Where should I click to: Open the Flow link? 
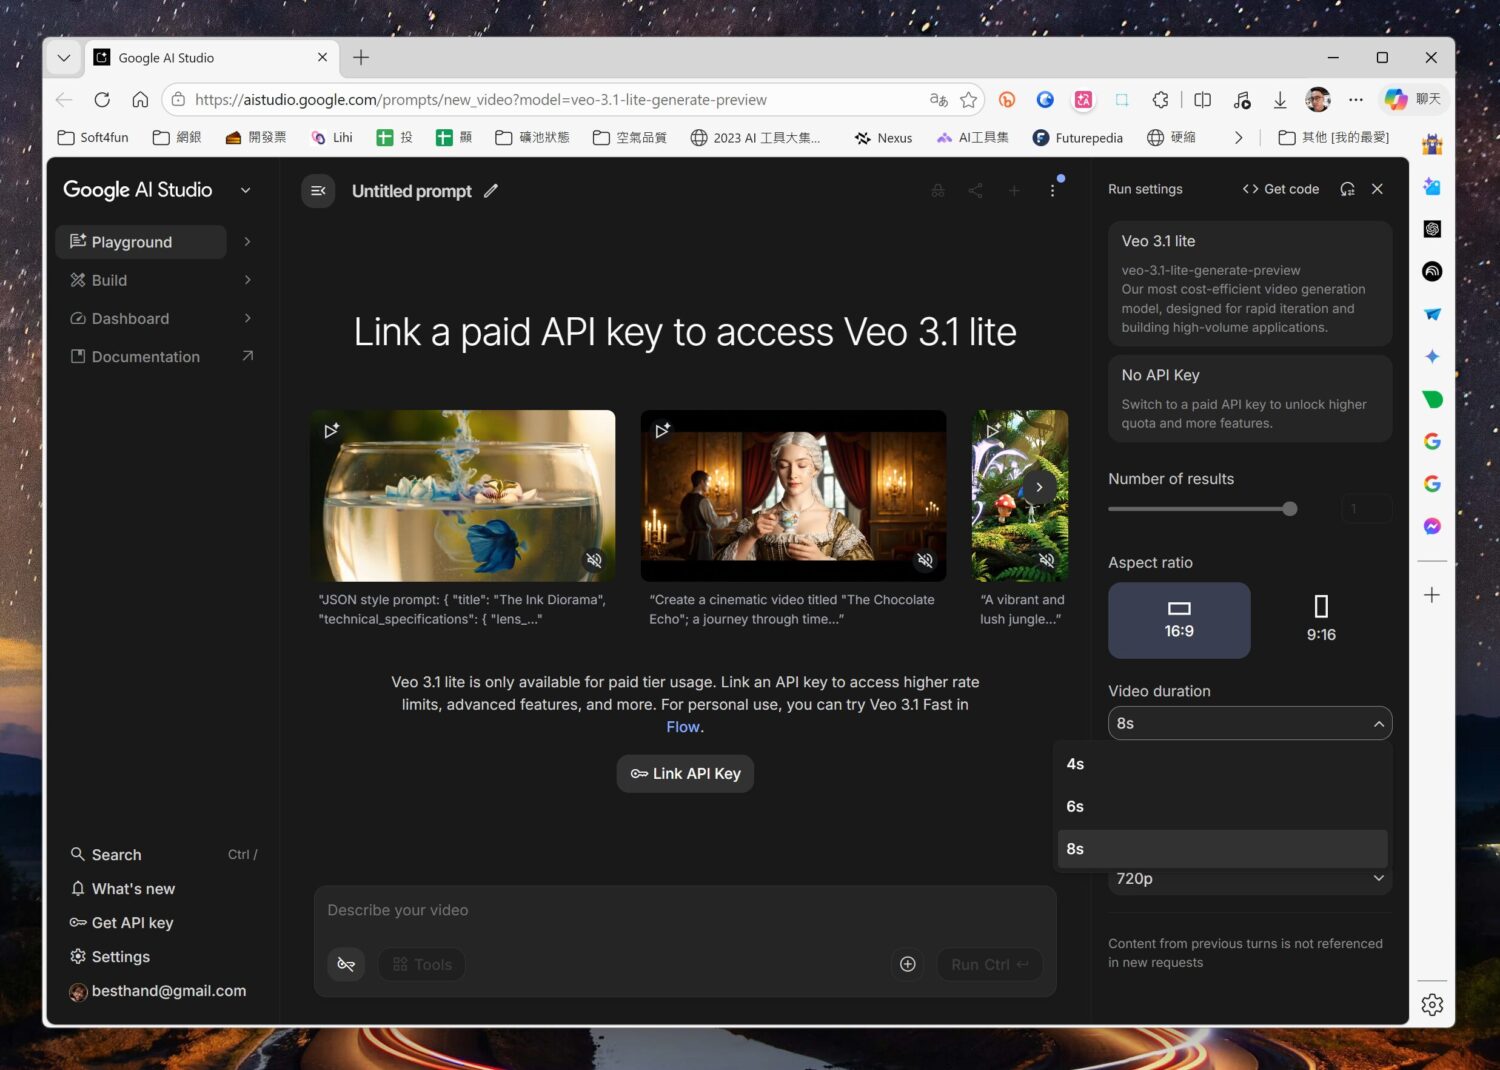pos(683,727)
